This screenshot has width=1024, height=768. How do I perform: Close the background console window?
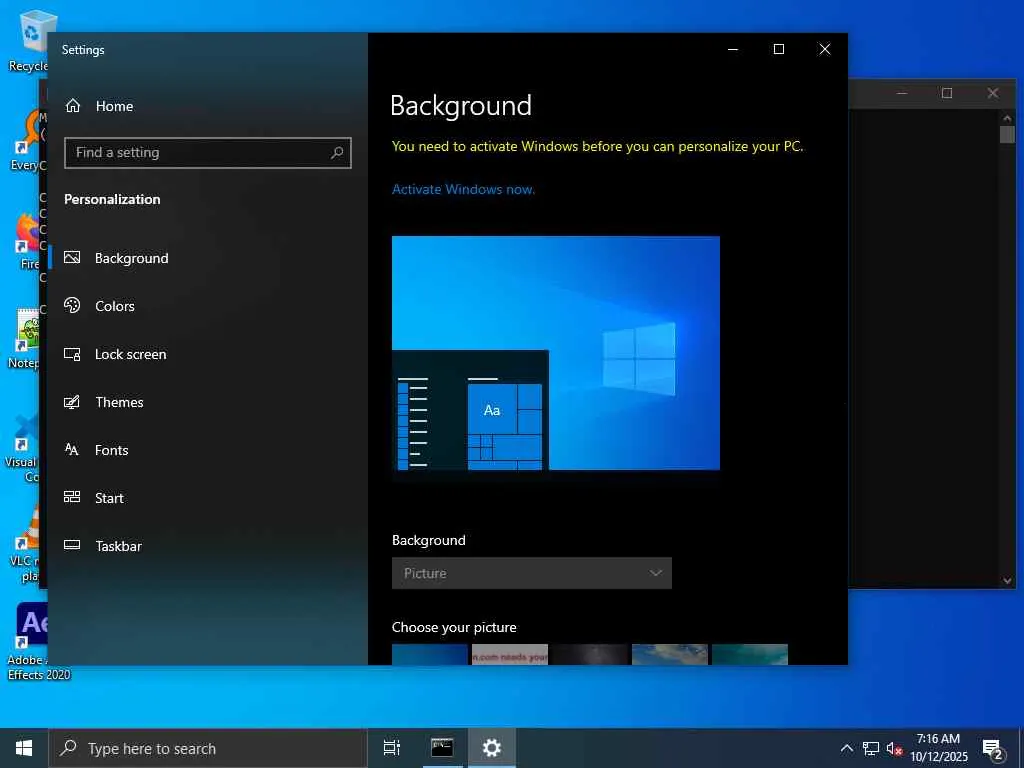tap(993, 93)
